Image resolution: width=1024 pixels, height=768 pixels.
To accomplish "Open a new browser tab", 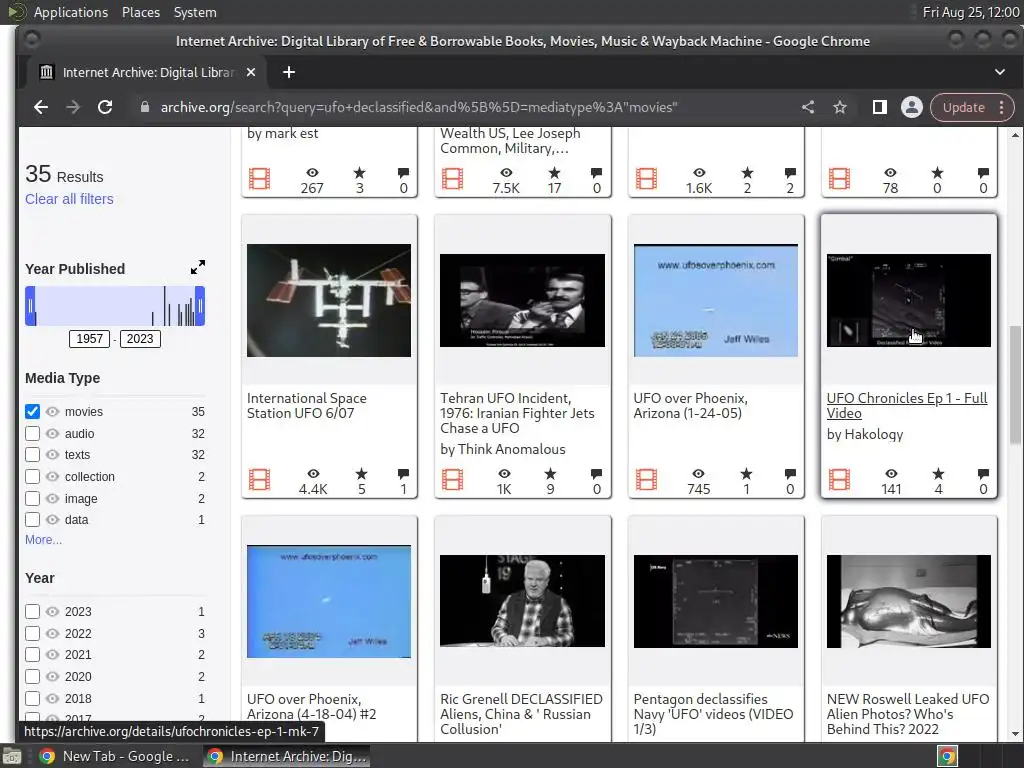I will click(x=289, y=72).
